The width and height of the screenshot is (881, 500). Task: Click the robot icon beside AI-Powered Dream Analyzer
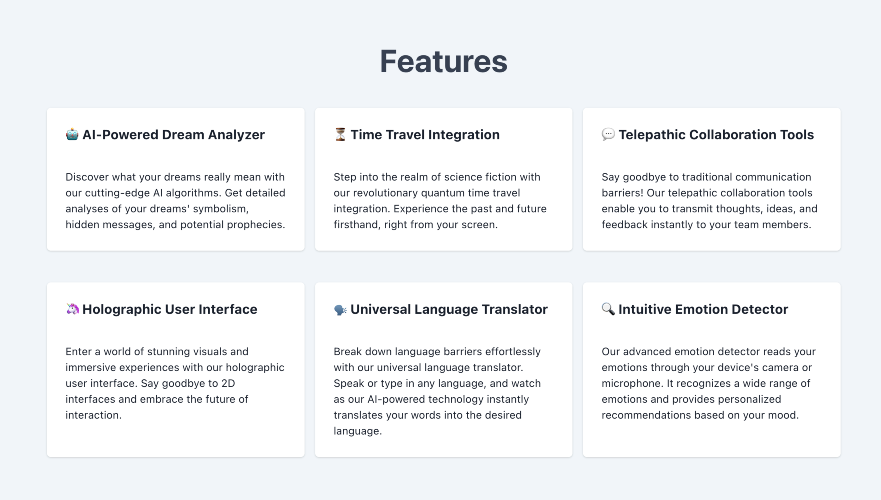click(x=72, y=135)
